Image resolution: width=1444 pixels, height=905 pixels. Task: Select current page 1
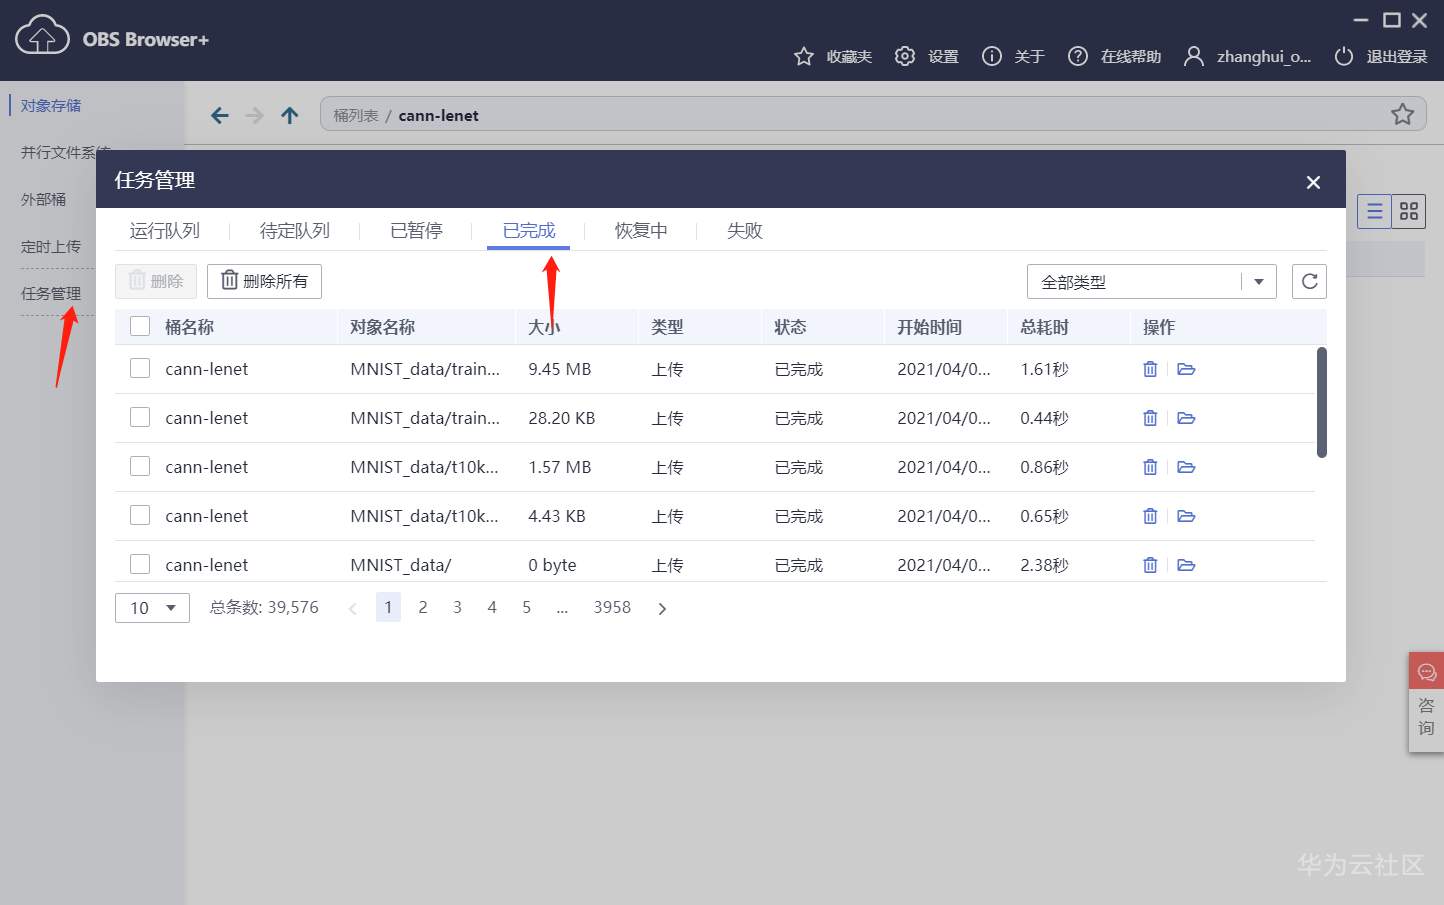[388, 607]
